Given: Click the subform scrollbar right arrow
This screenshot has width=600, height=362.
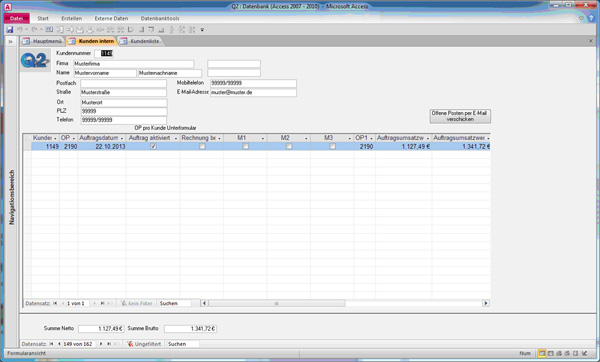Looking at the screenshot, I should coord(486,303).
